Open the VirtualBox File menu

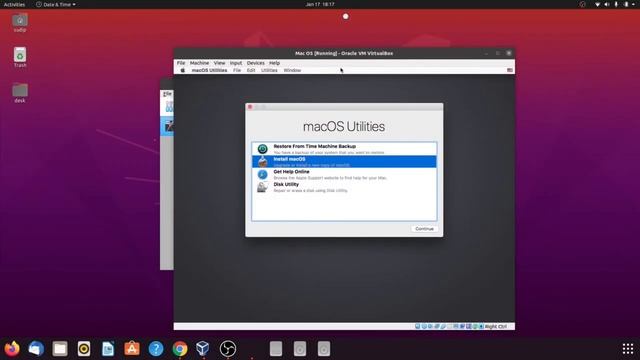tap(181, 63)
